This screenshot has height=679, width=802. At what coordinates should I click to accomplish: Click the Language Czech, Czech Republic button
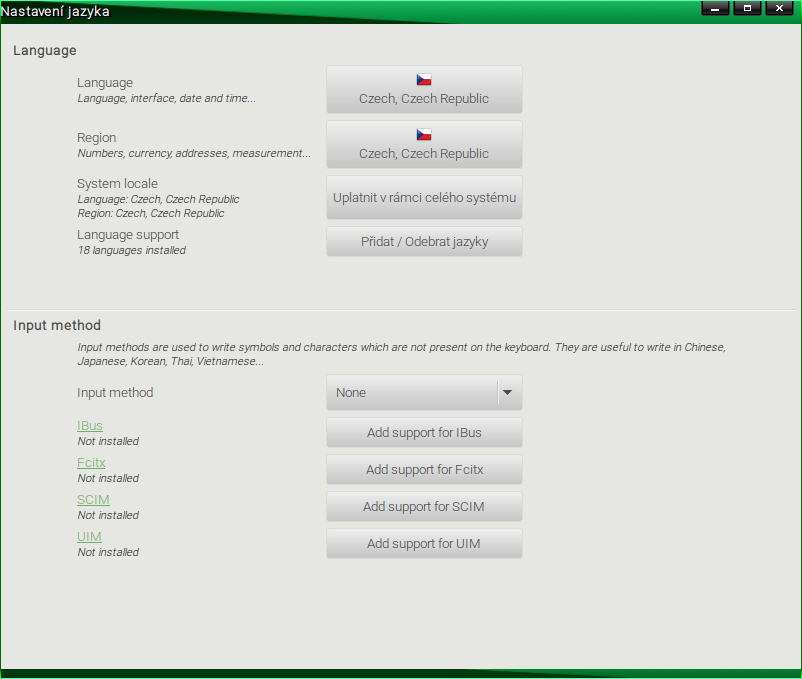tap(424, 89)
